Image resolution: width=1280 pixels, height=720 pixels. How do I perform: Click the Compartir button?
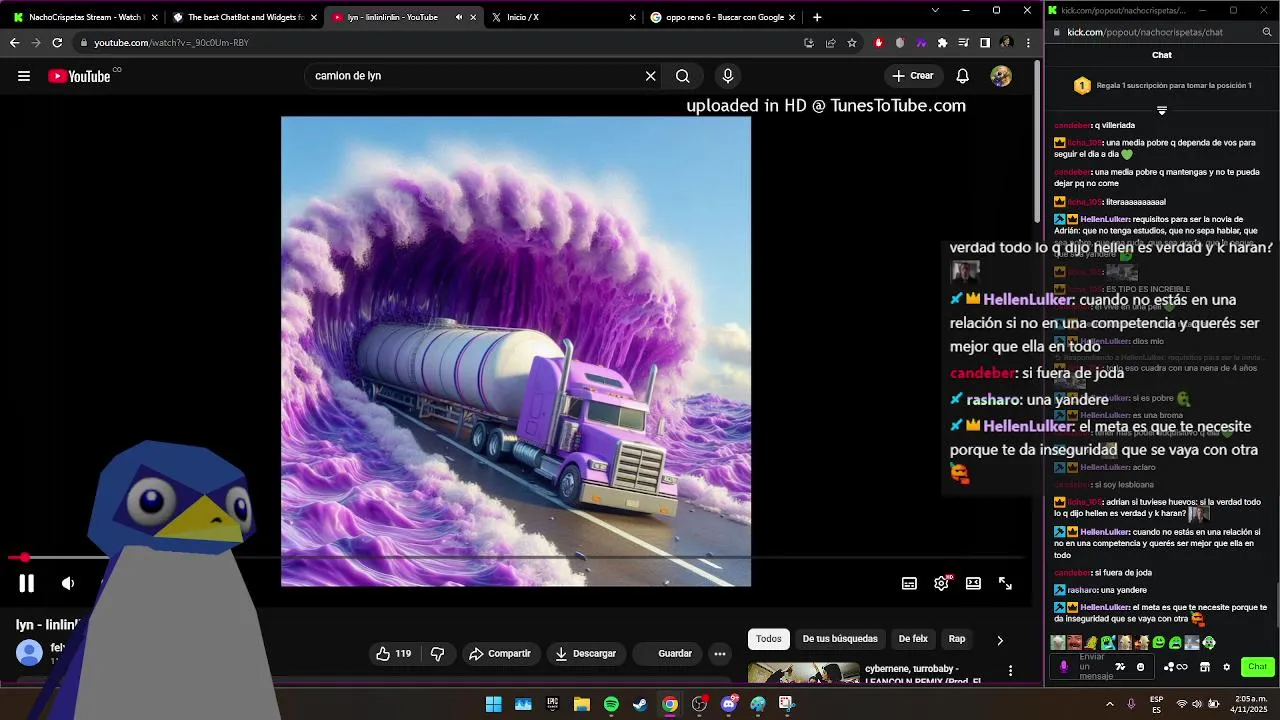pyautogui.click(x=500, y=654)
